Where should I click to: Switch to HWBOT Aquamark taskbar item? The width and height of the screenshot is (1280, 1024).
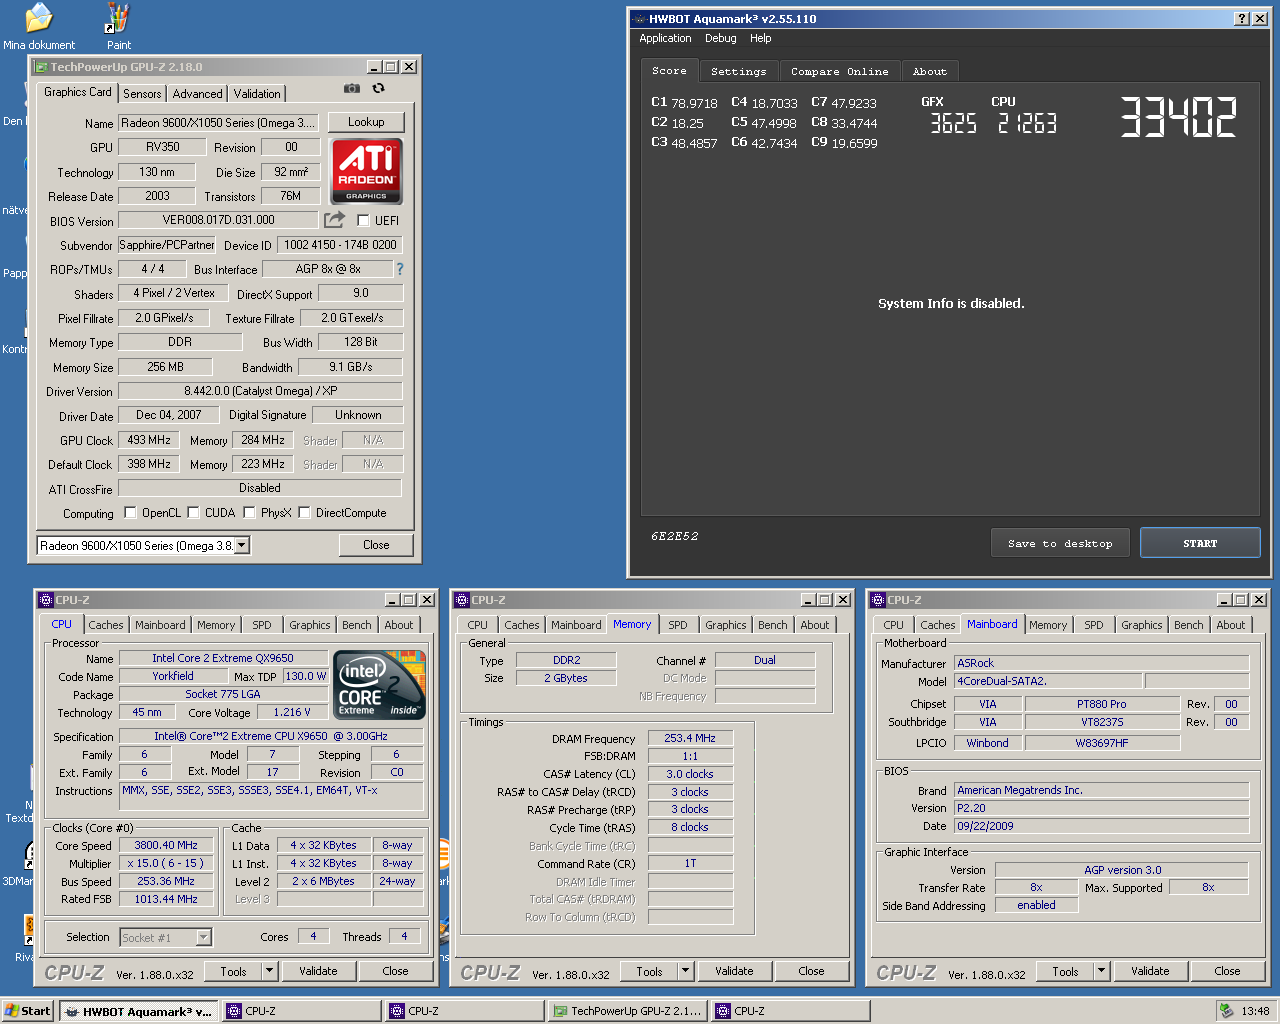point(137,1011)
